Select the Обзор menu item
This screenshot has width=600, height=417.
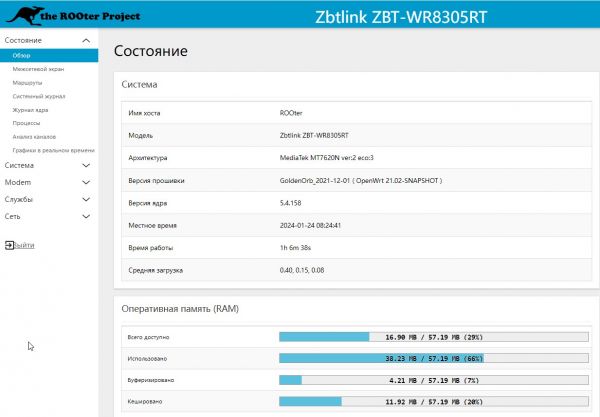click(x=49, y=55)
